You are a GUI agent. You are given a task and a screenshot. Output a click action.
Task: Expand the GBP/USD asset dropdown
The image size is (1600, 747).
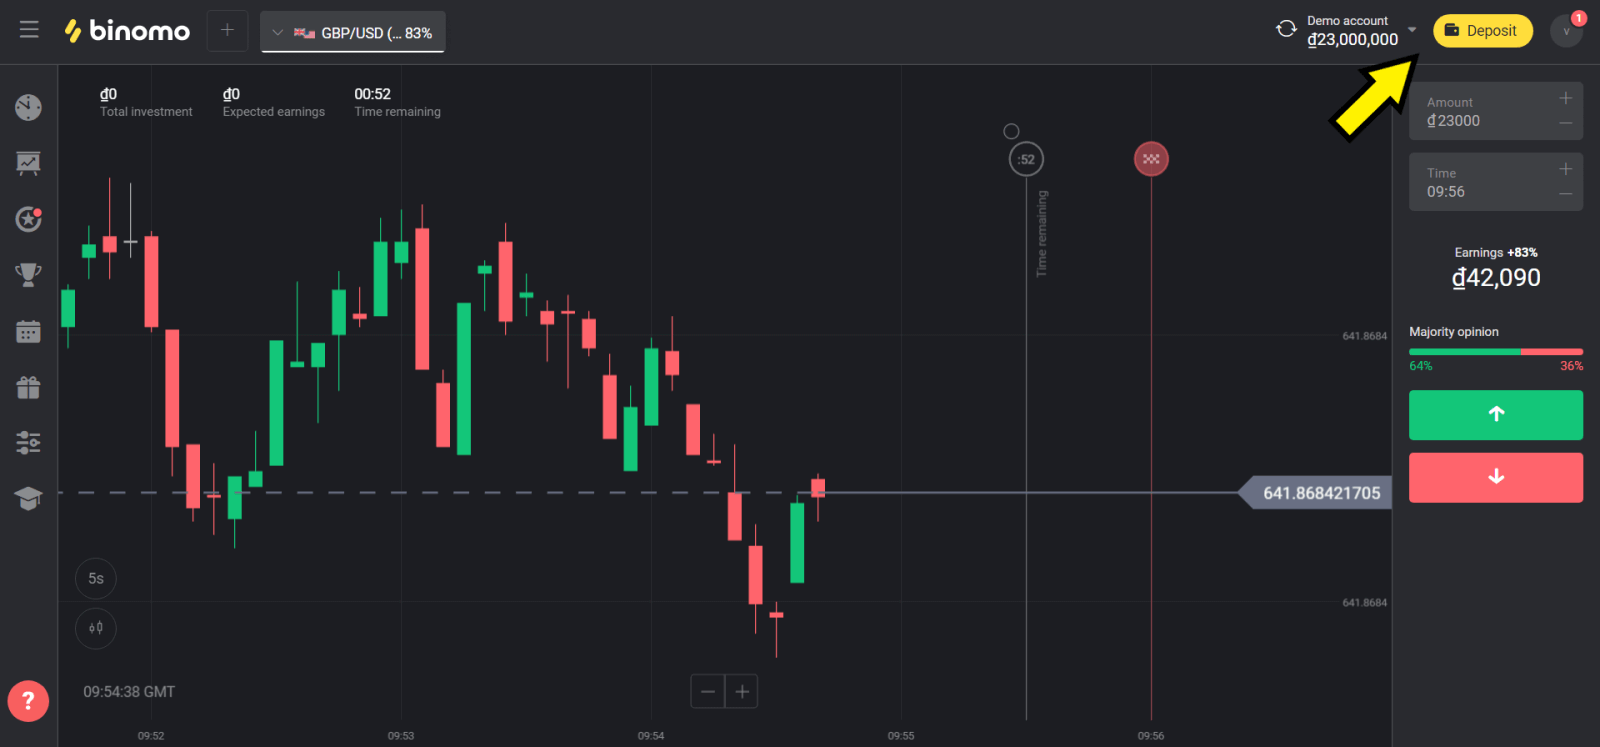click(x=353, y=33)
